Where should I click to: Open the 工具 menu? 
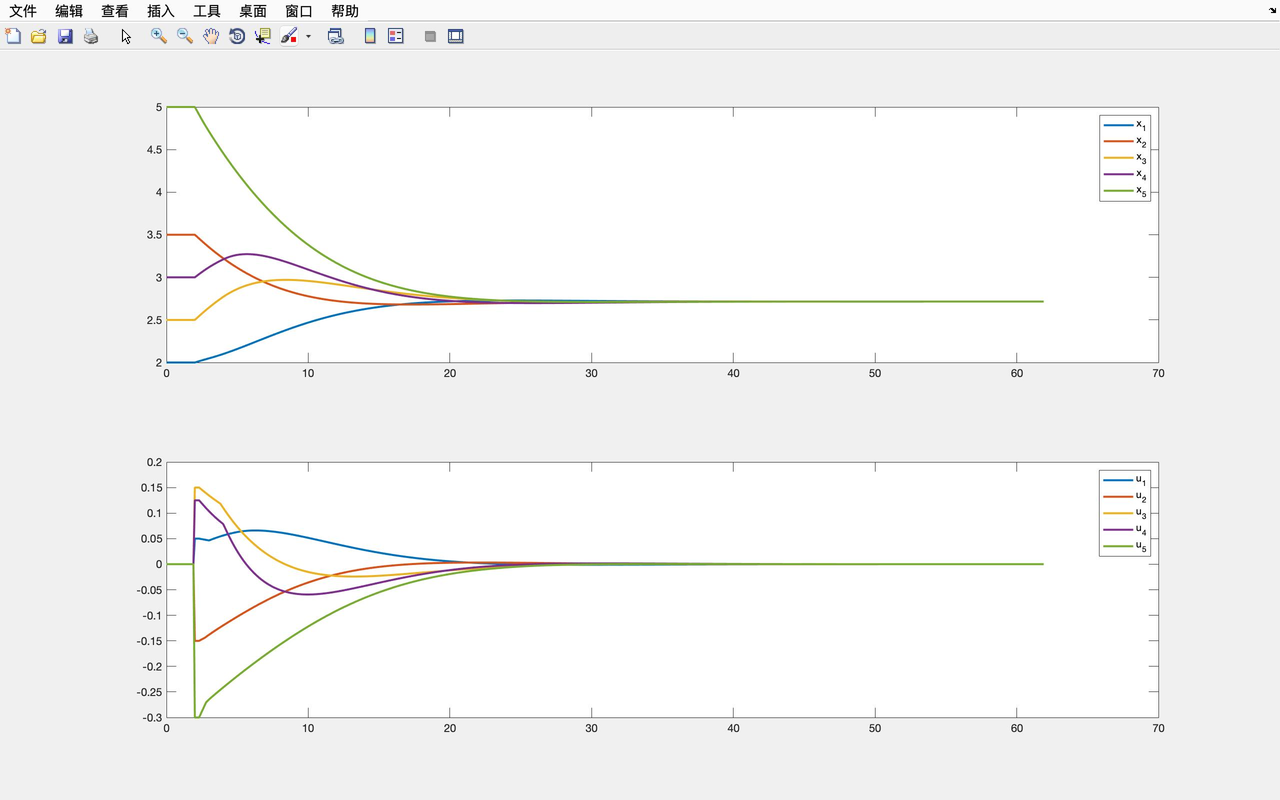[x=207, y=11]
